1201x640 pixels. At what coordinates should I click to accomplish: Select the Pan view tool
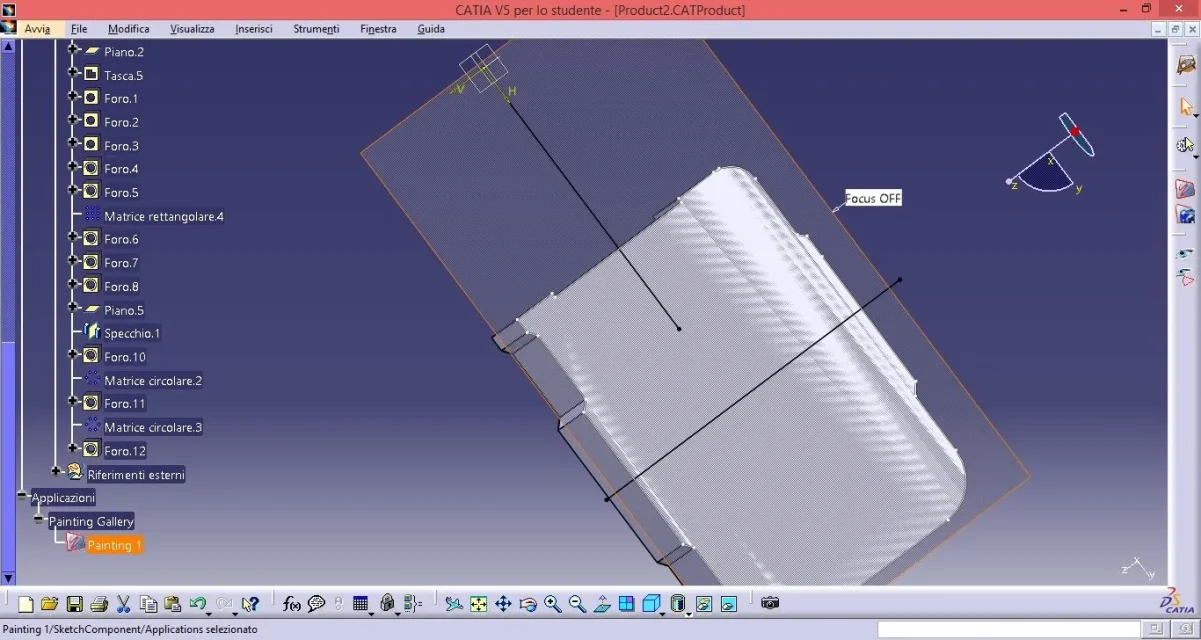(503, 604)
